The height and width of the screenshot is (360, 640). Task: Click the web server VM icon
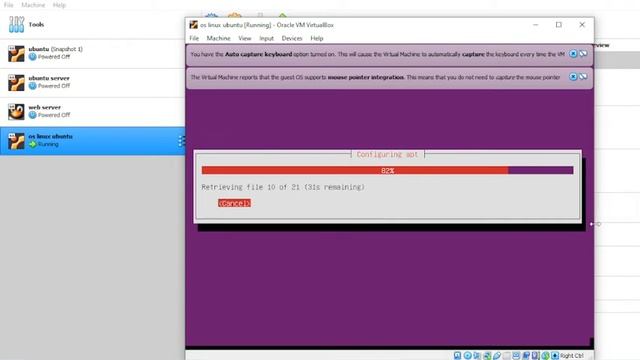click(x=16, y=112)
